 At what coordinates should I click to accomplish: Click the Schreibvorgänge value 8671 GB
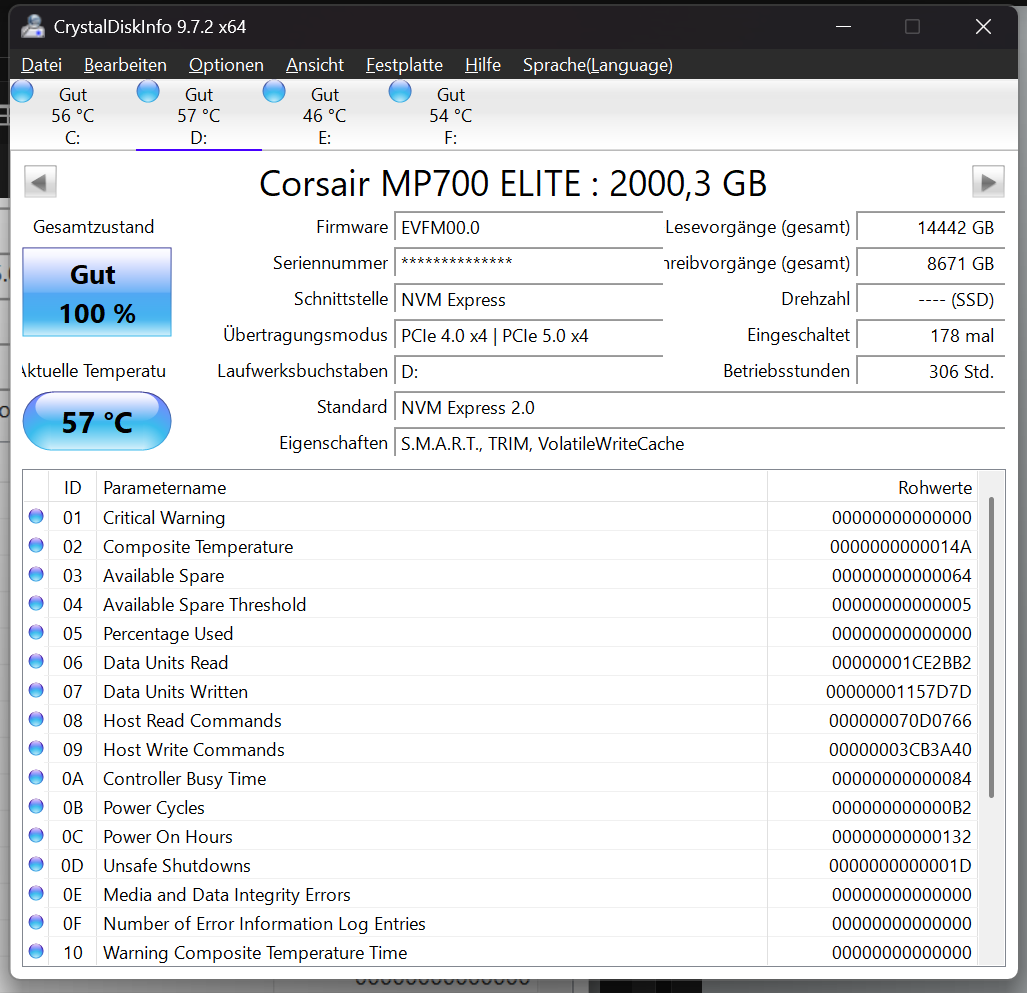[x=931, y=263]
